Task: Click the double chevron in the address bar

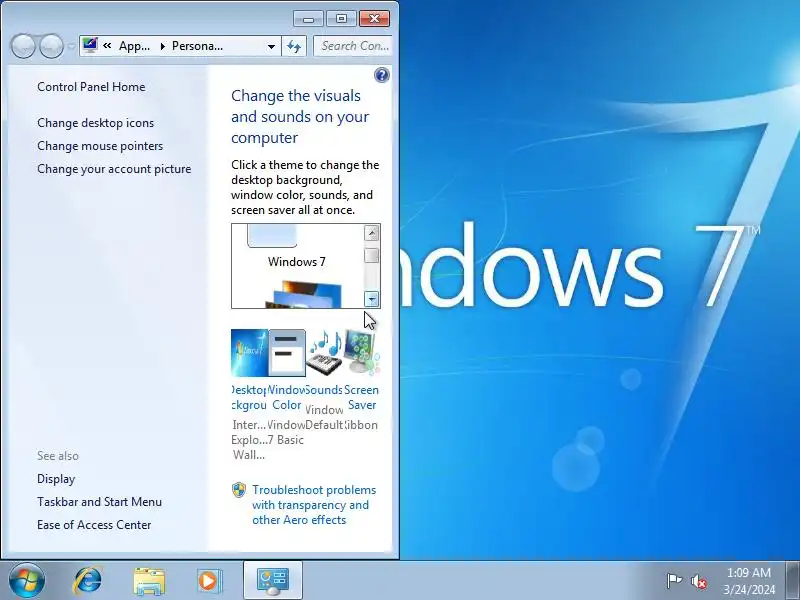Action: tap(107, 45)
